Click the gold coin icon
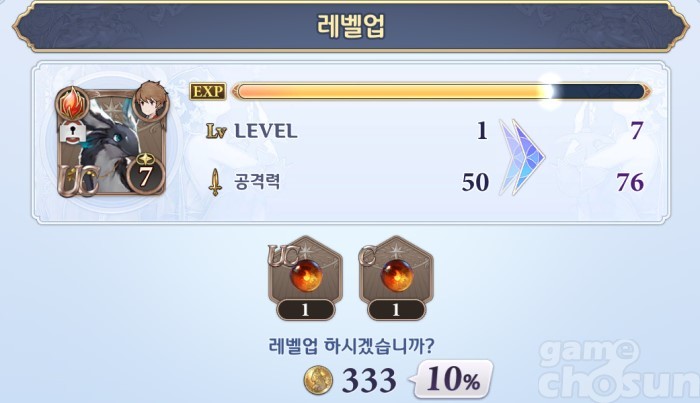This screenshot has height=403, width=700. point(318,380)
